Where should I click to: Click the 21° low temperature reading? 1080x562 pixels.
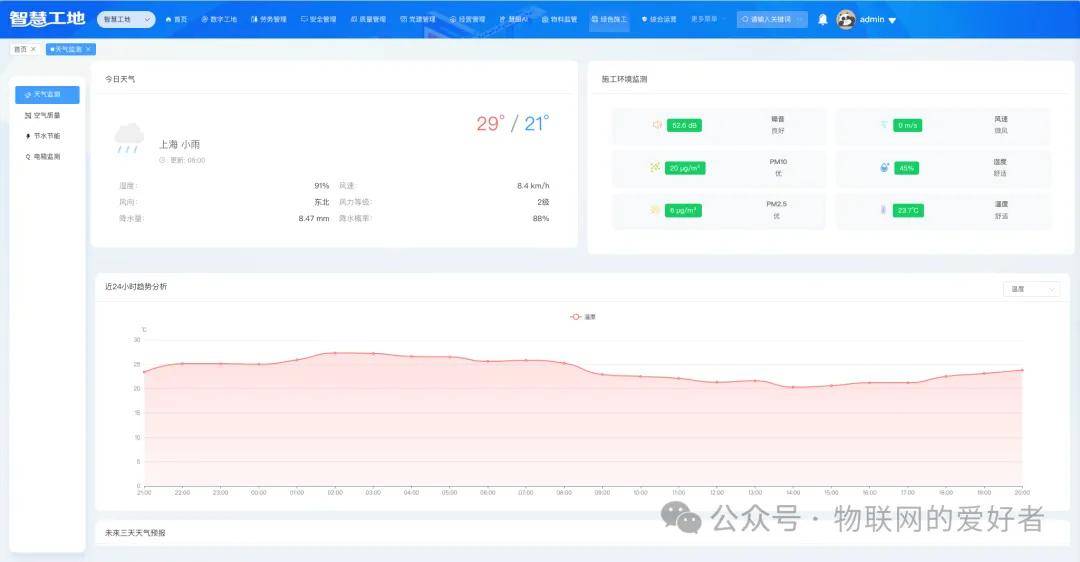[x=537, y=123]
